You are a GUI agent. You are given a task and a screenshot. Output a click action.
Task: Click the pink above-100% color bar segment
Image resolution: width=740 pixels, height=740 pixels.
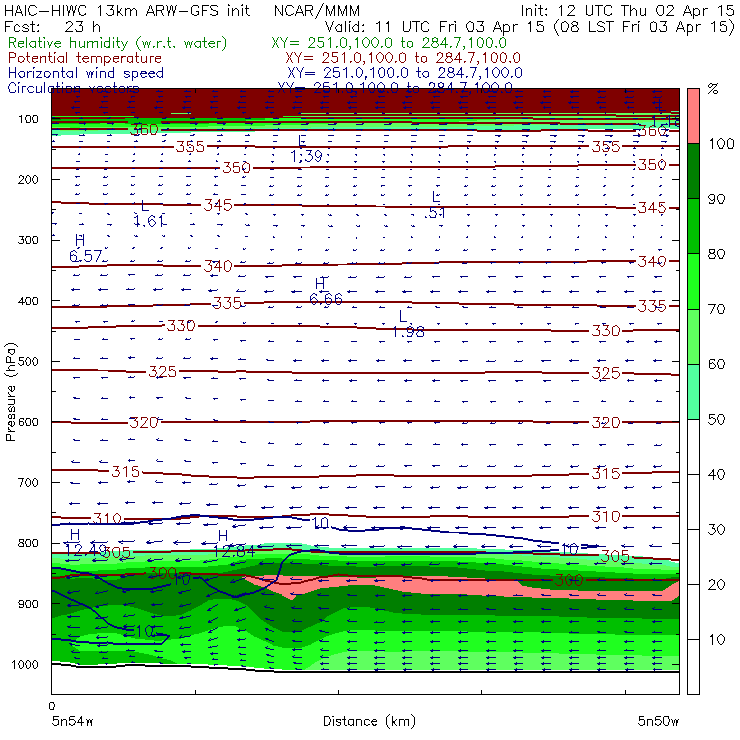coord(693,116)
